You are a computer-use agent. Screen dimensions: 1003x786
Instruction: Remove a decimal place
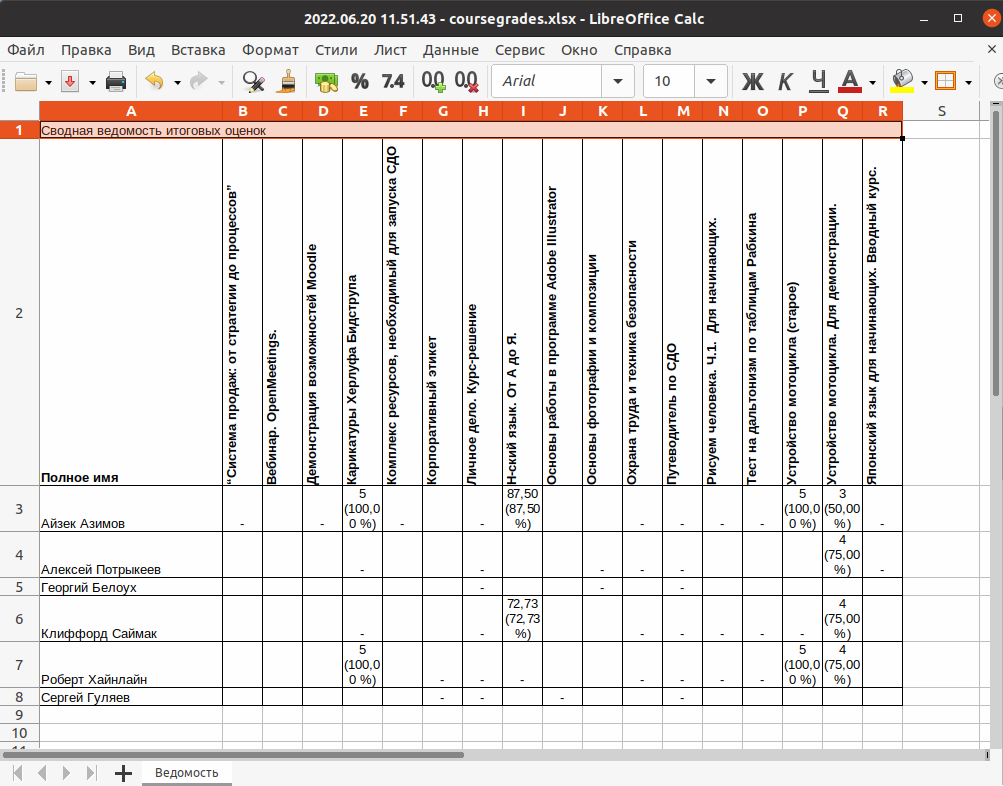[x=466, y=81]
